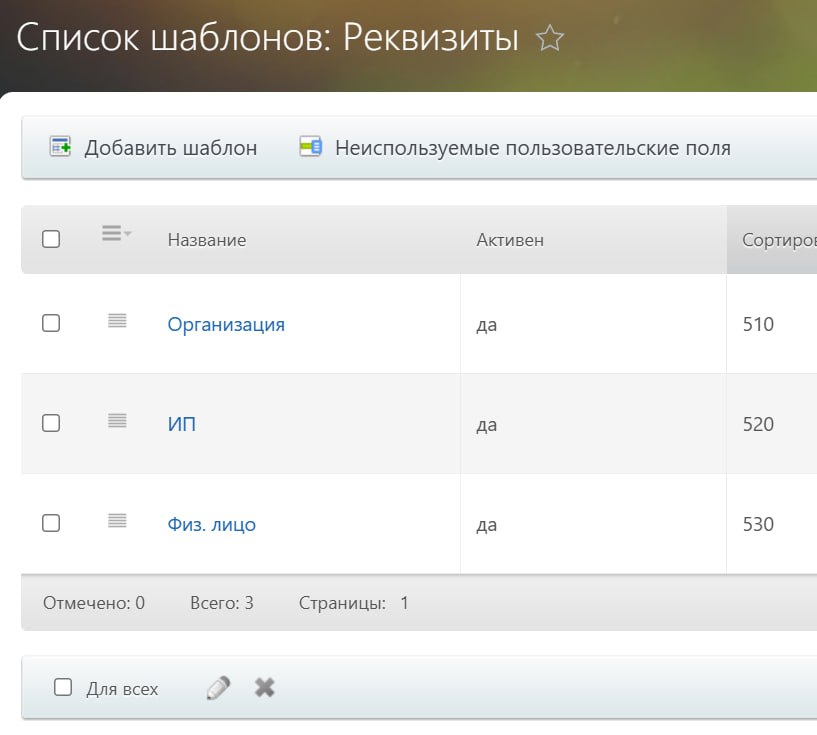
Task: Check the ИП row checkbox
Action: coord(51,423)
